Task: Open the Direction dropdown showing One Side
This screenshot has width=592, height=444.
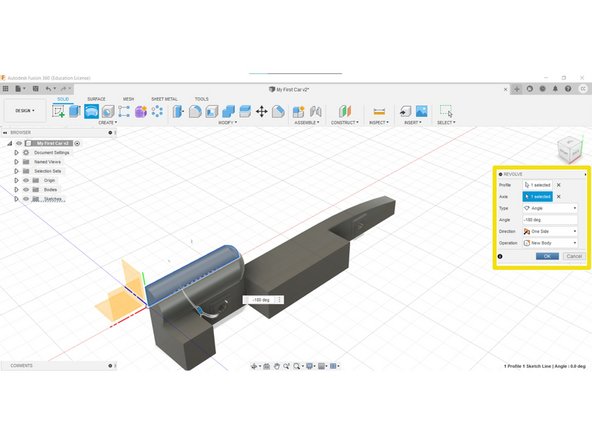Action: point(550,231)
